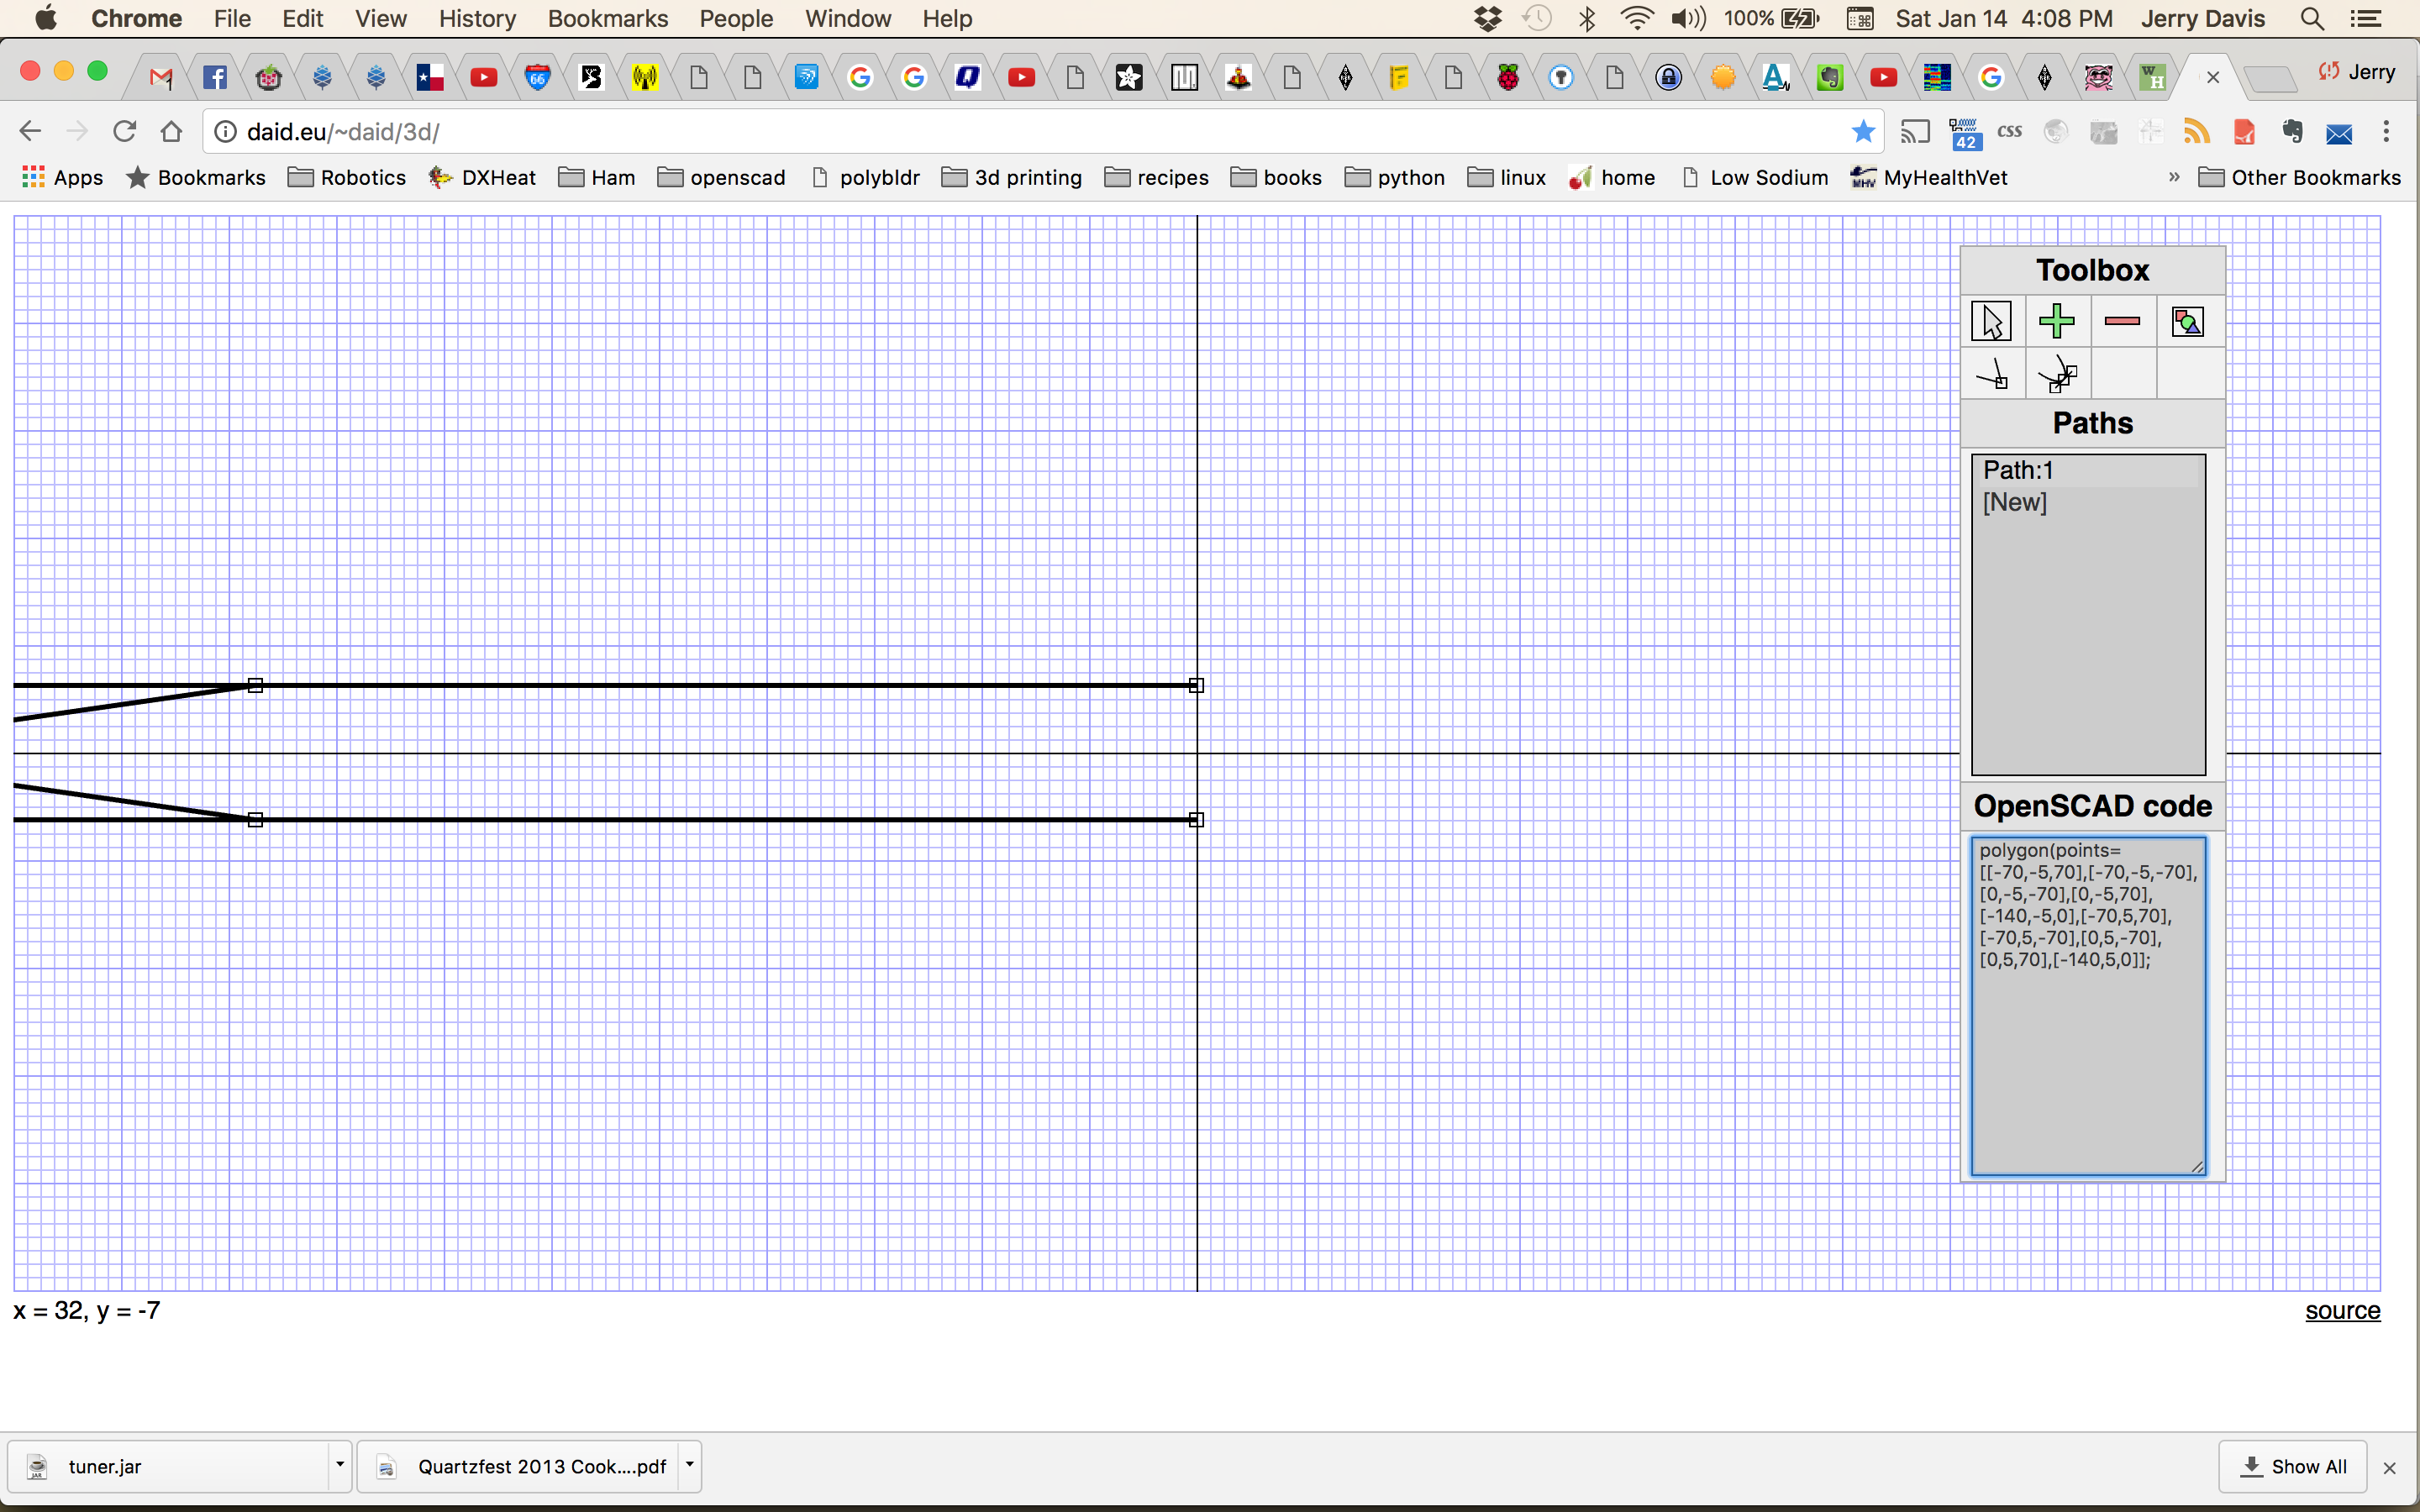Click the green plus add-point tool
The width and height of the screenshot is (2420, 1512).
coord(2056,321)
